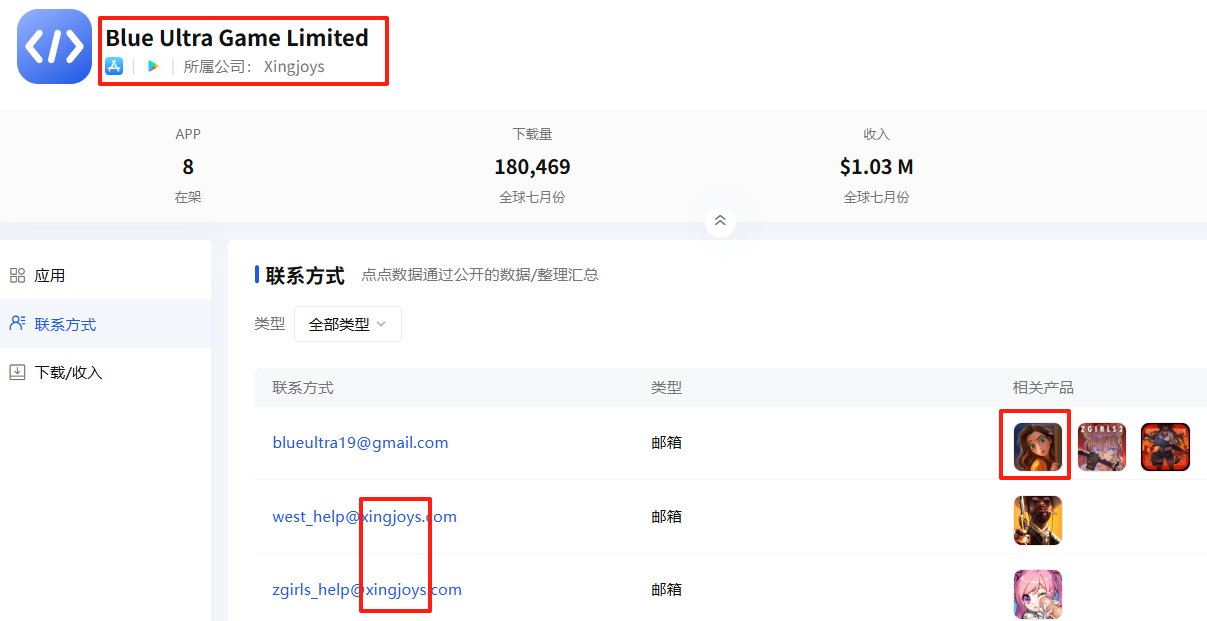Screen dimensions: 1207x621
Task: Open the brown-haired girl game thumbnail
Action: (1038, 447)
